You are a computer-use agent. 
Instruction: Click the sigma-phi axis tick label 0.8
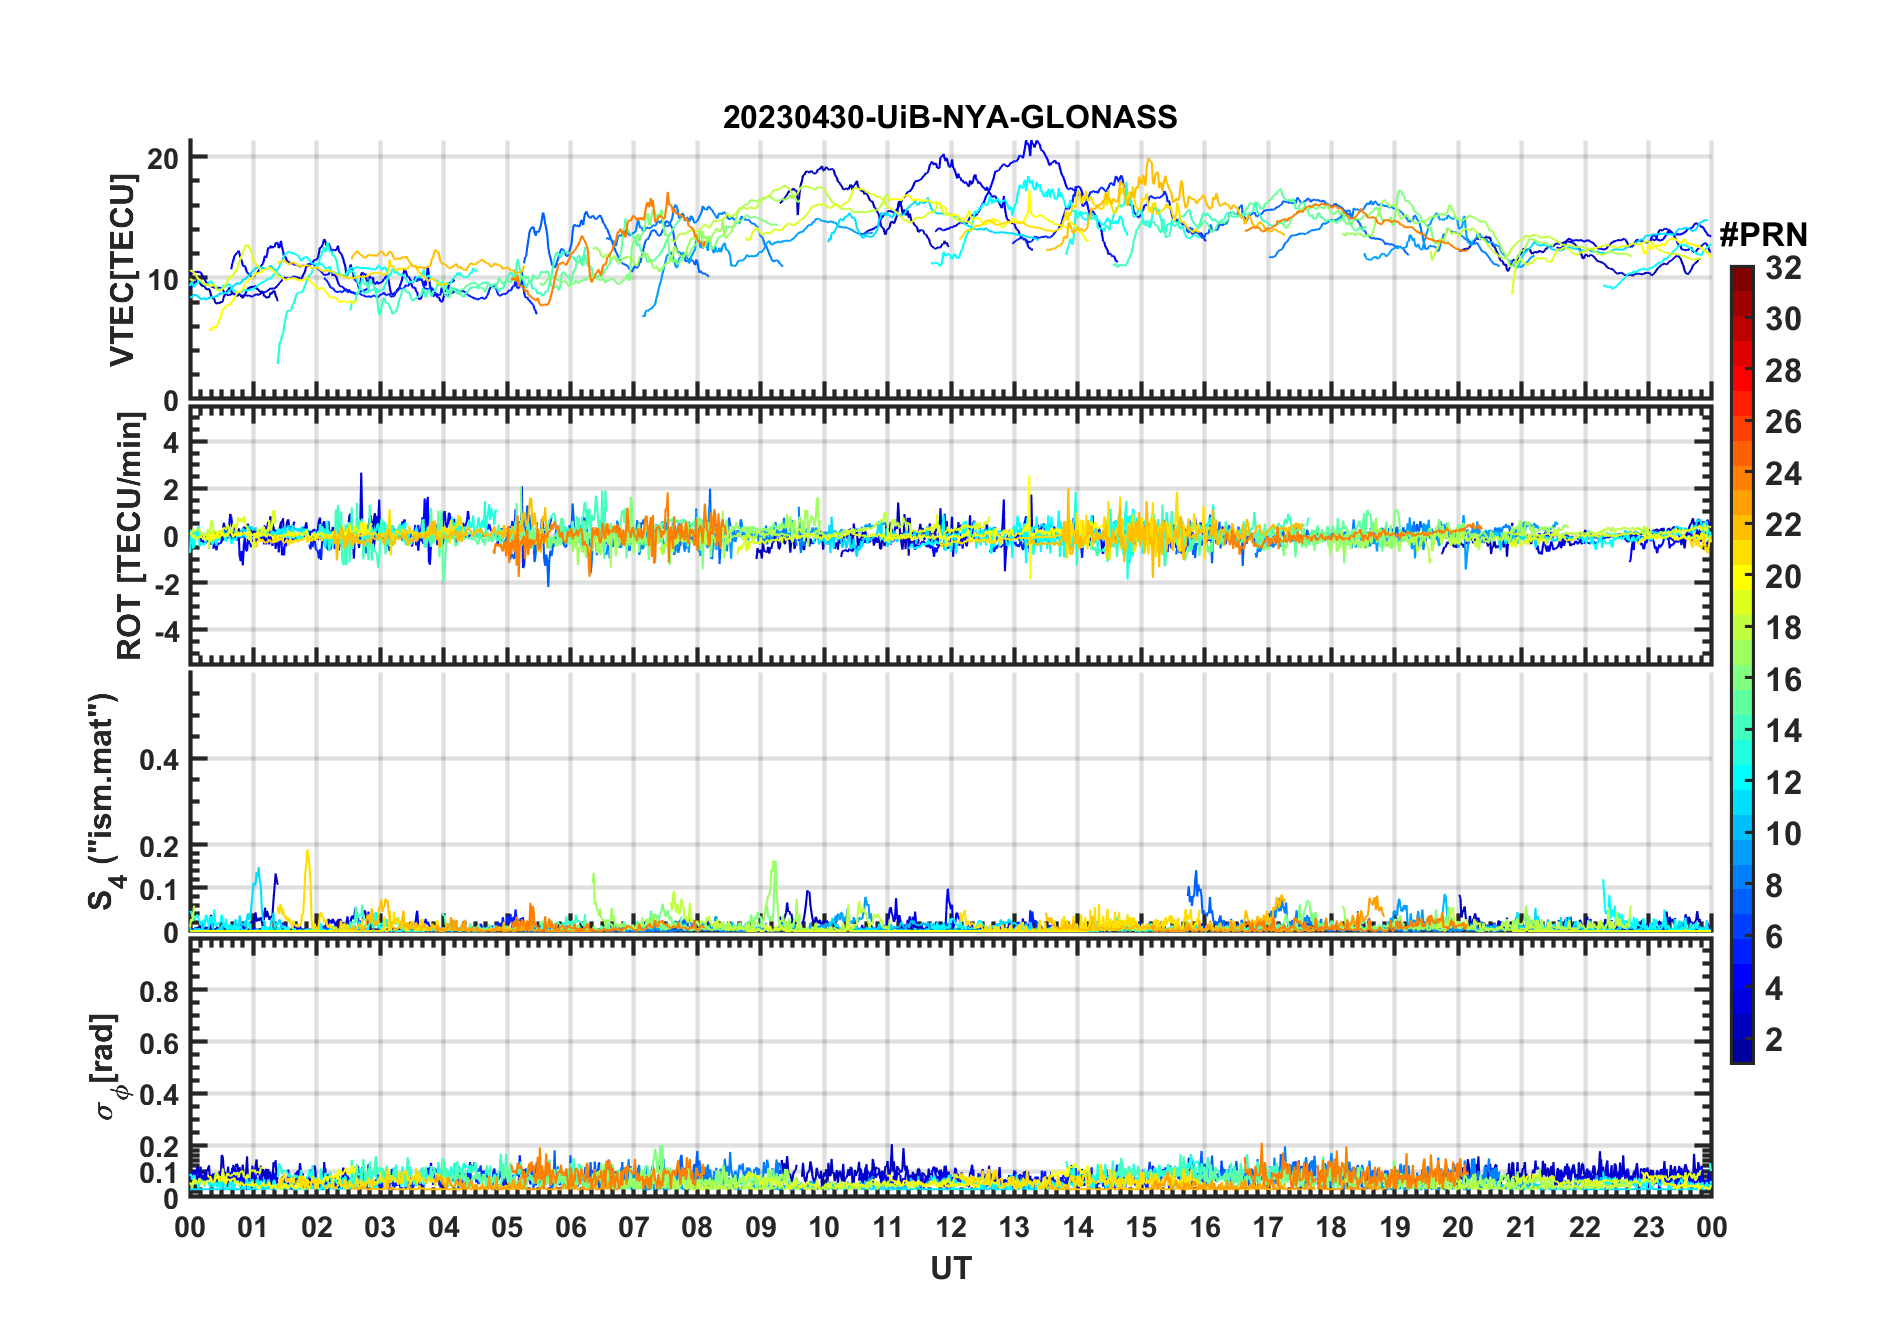coord(160,992)
